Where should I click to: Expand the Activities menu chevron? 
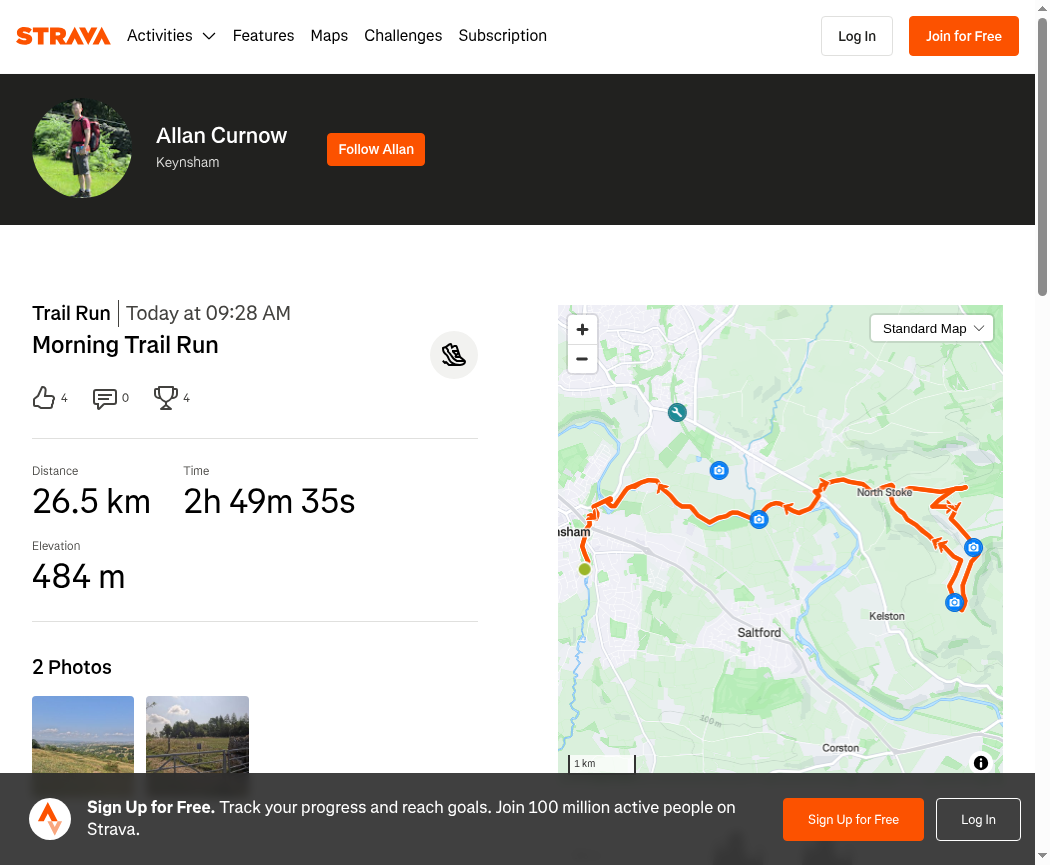[209, 36]
